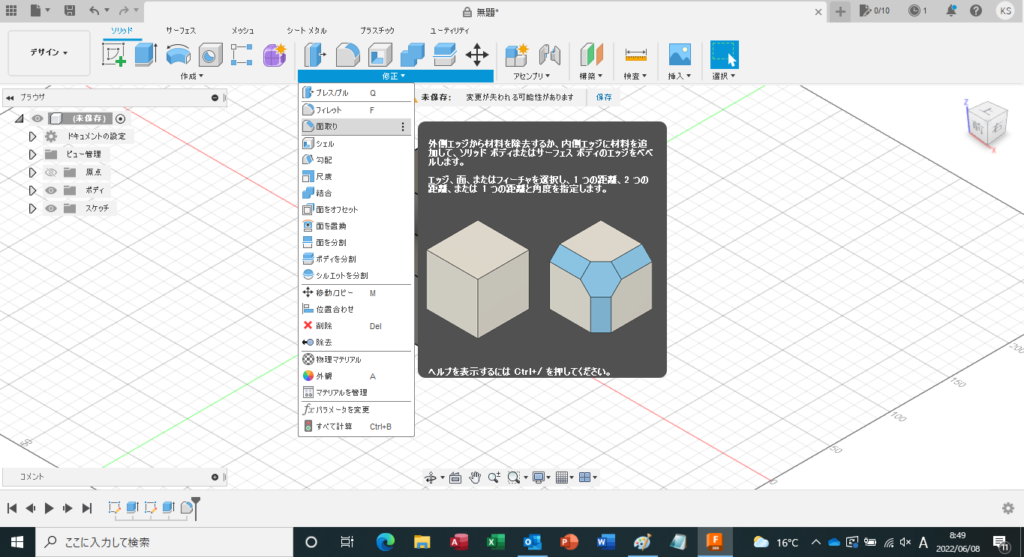Click the Undo arrow
Screen dimensions: 1024x557
[x=94, y=10]
